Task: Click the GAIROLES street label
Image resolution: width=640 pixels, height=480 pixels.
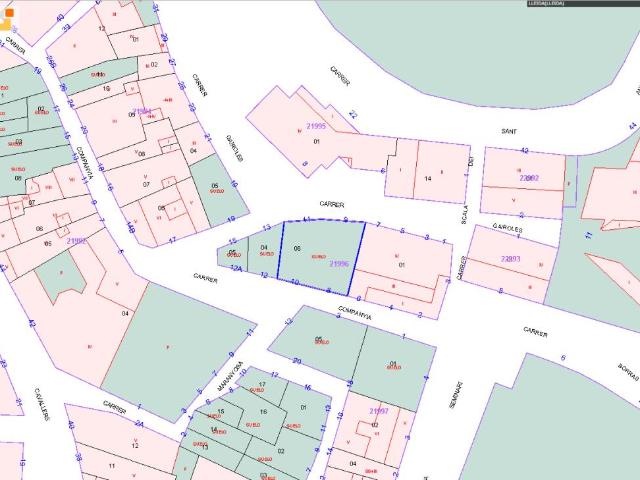Action: click(x=507, y=229)
